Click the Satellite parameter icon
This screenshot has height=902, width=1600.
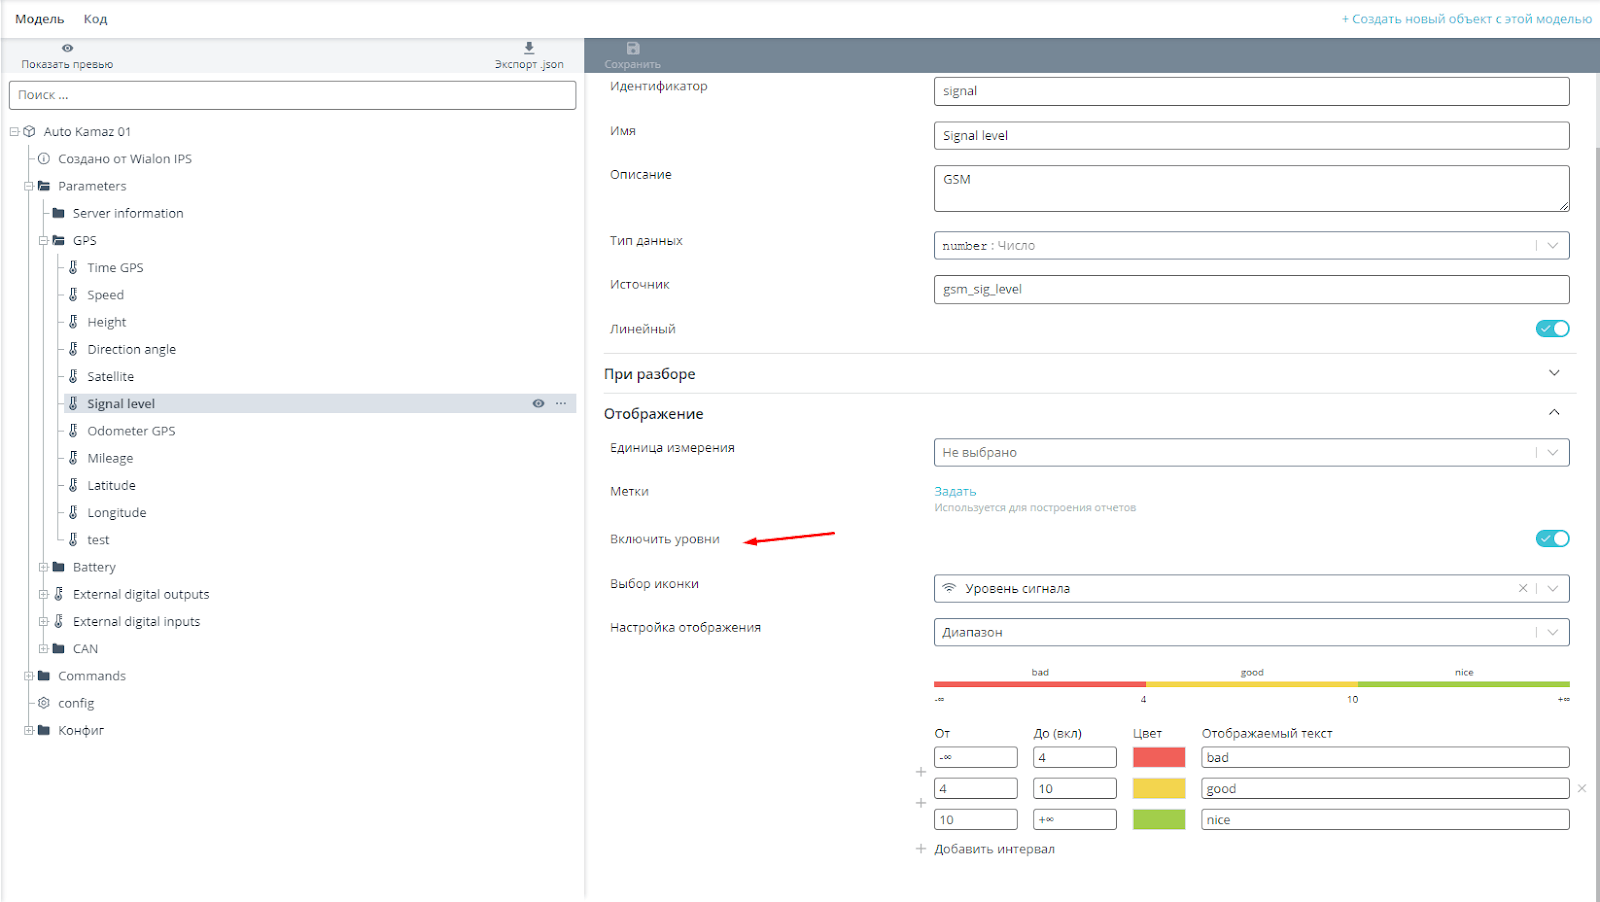click(73, 376)
